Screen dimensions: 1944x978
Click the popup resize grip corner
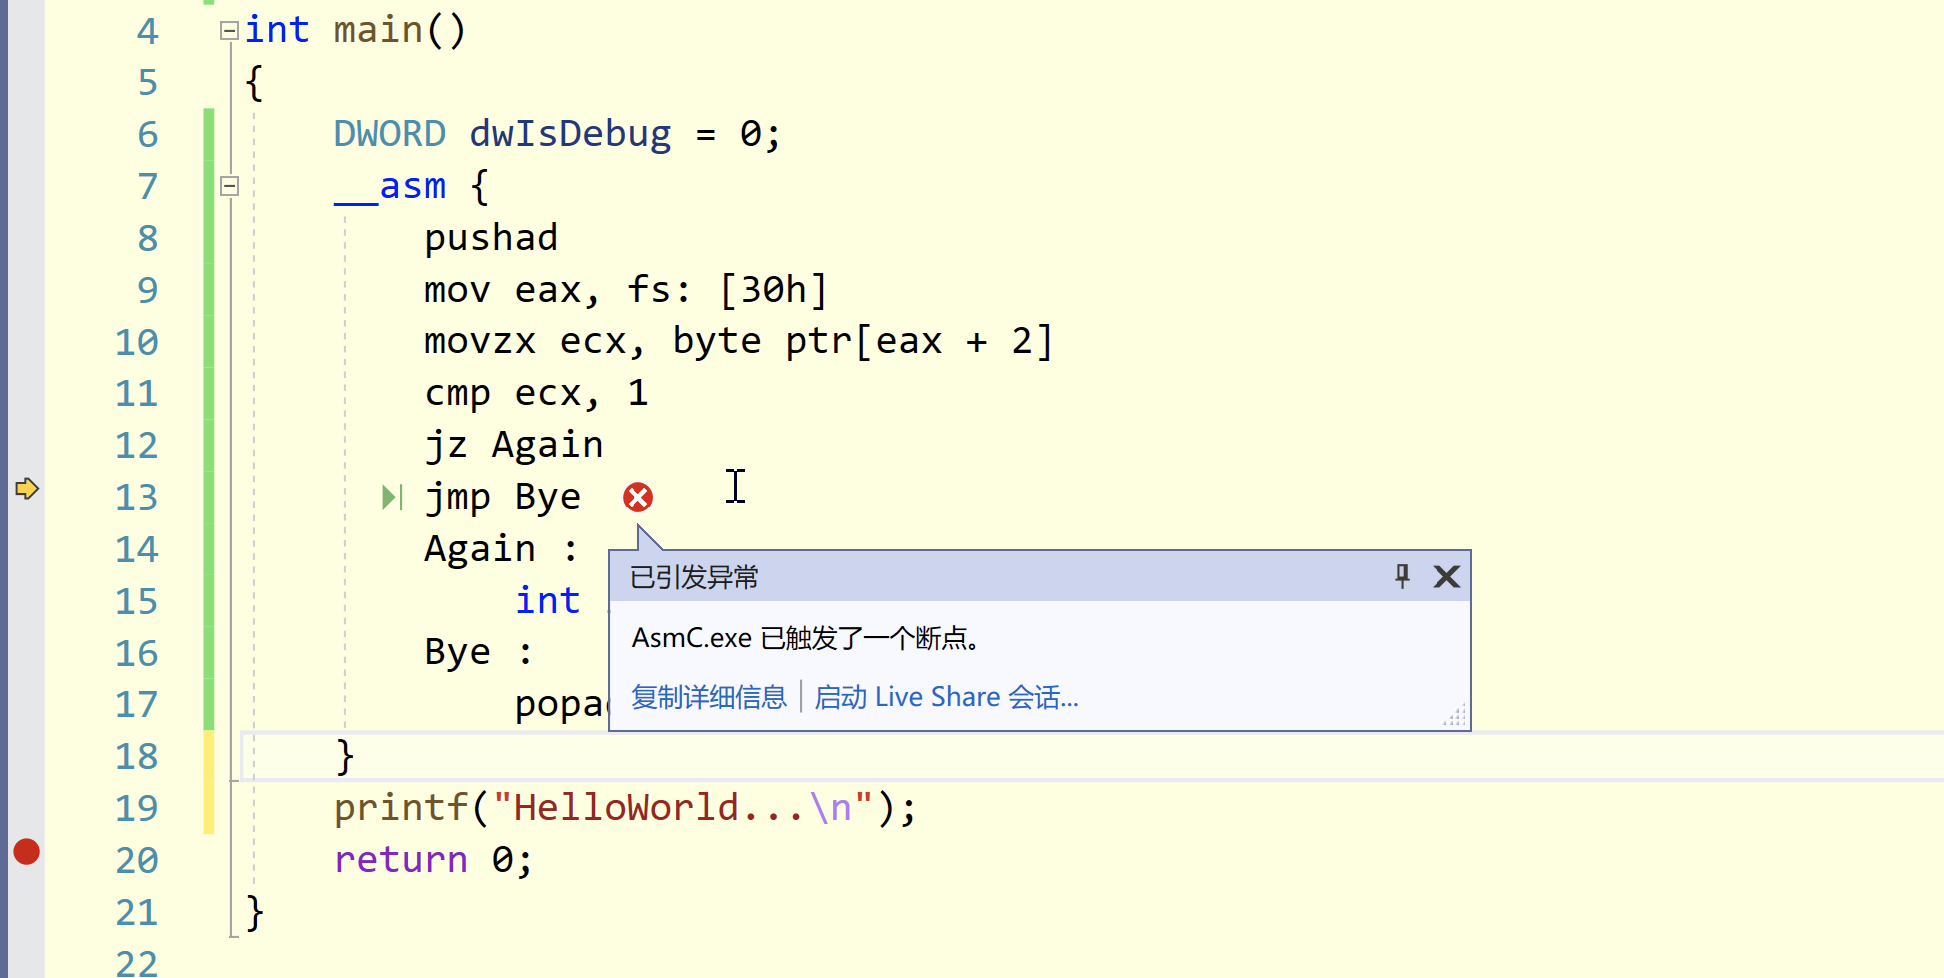coord(1455,715)
